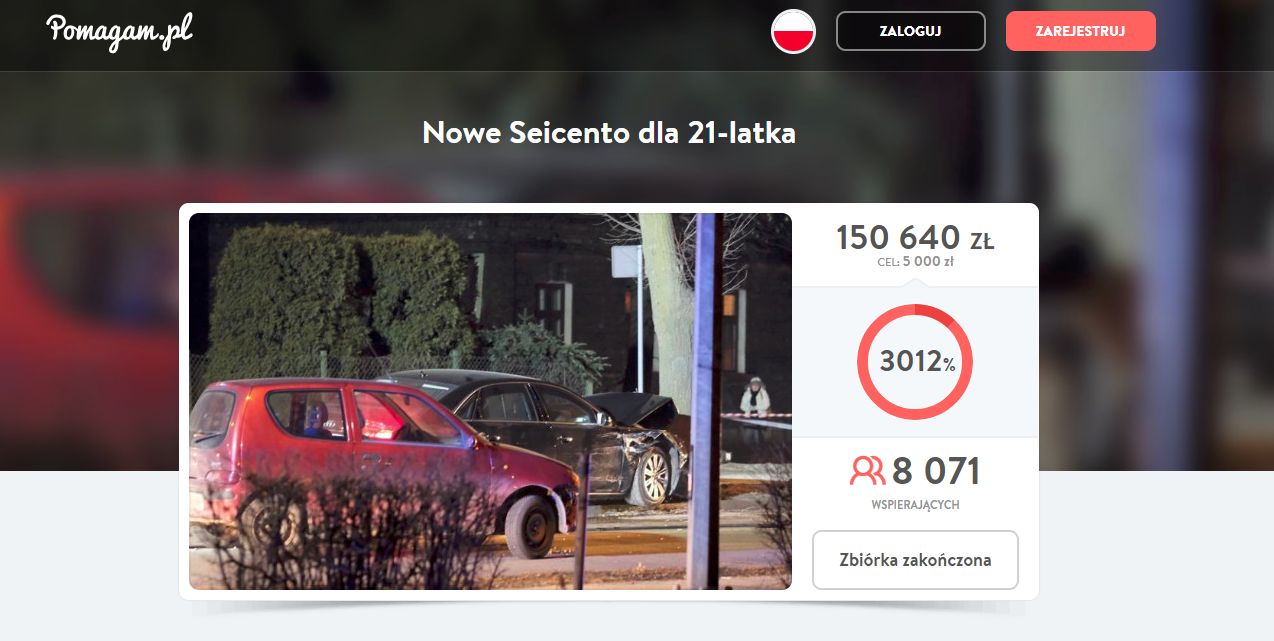Click the supporters people icon
1274x641 pixels.
point(867,470)
